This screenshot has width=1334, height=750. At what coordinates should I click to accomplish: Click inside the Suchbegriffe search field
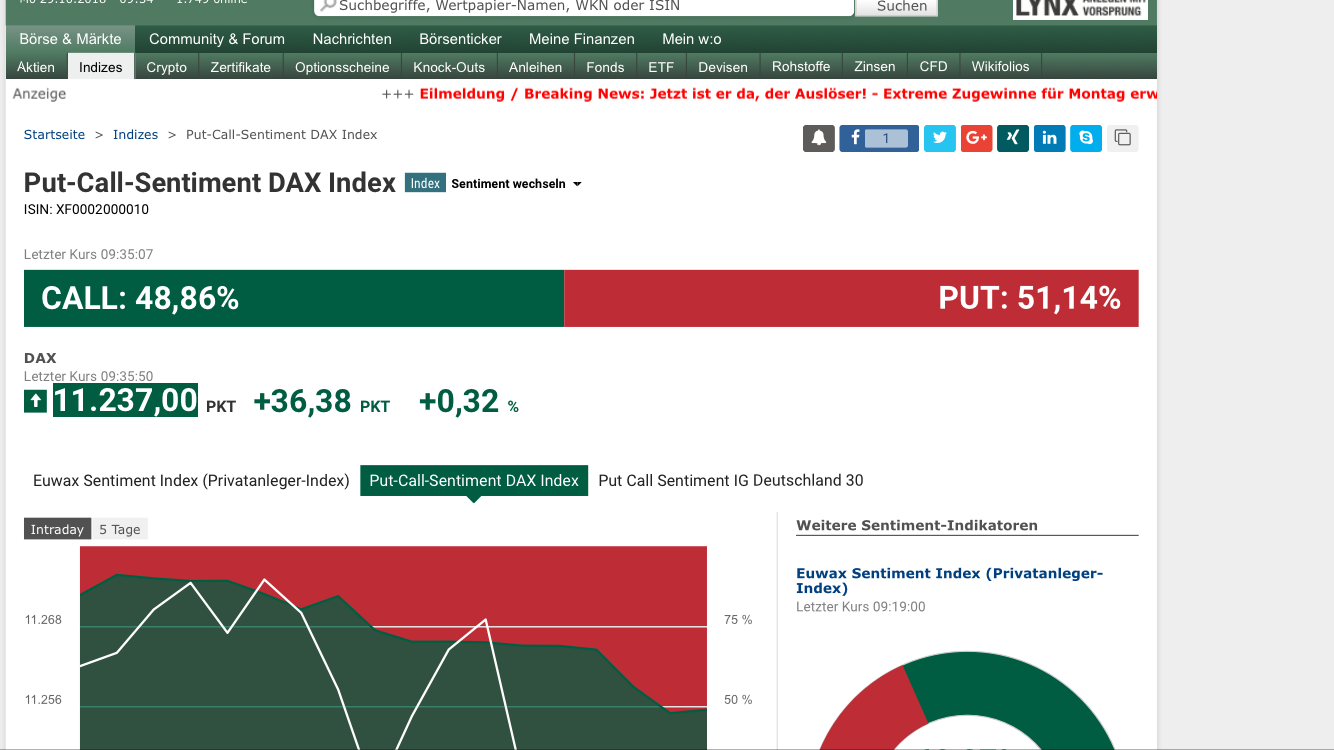[580, 7]
